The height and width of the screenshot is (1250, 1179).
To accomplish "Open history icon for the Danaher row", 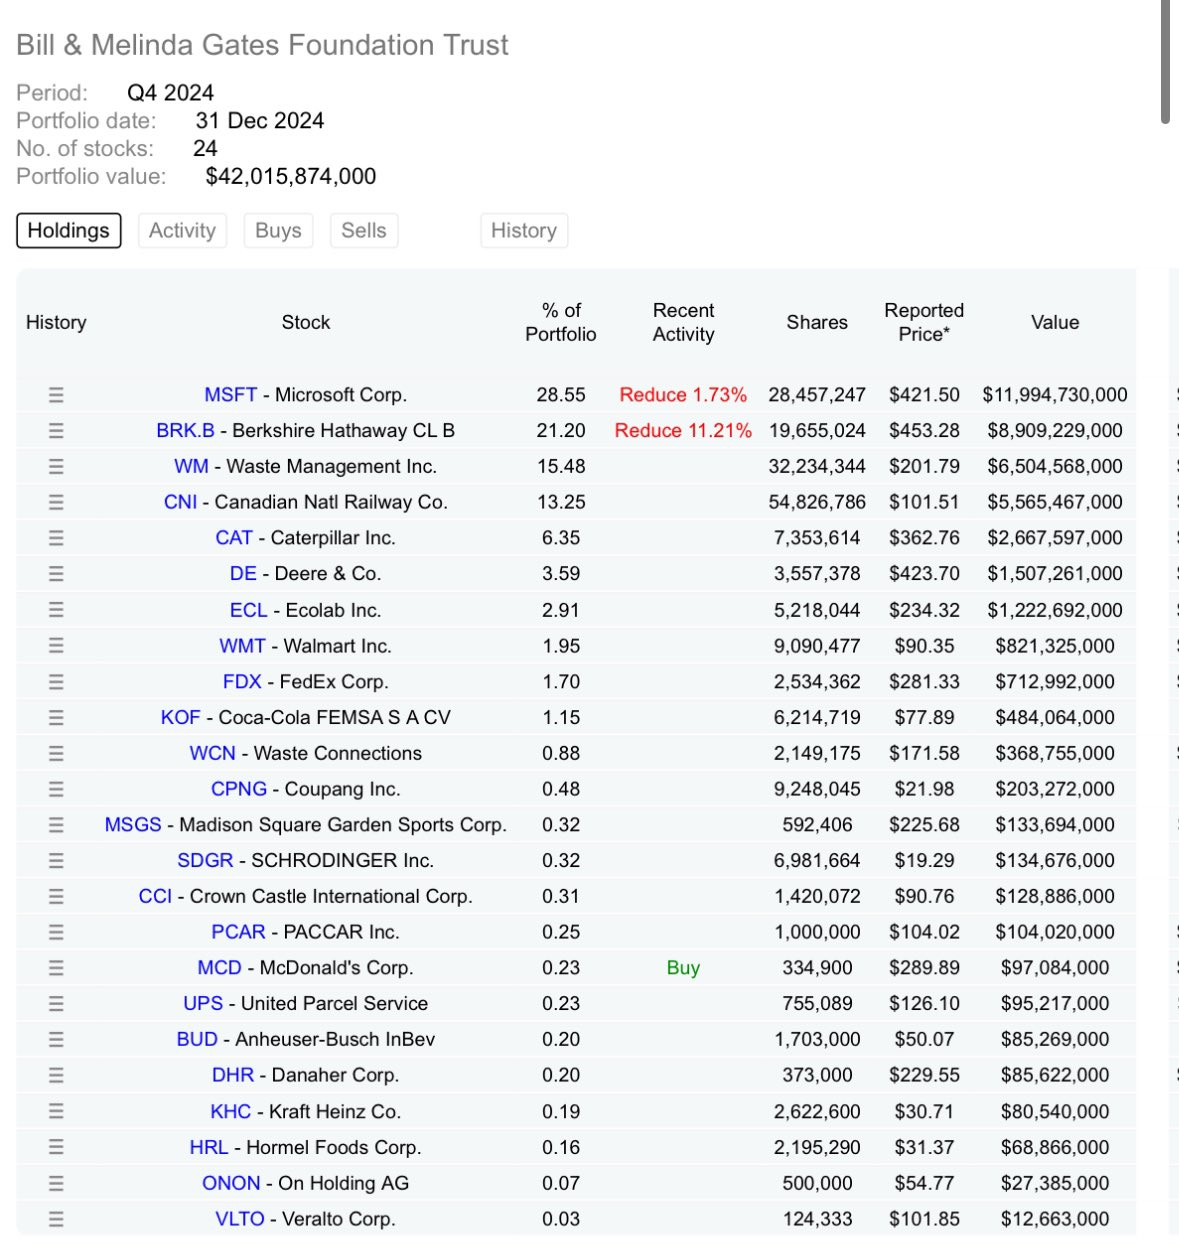I will (x=56, y=1076).
